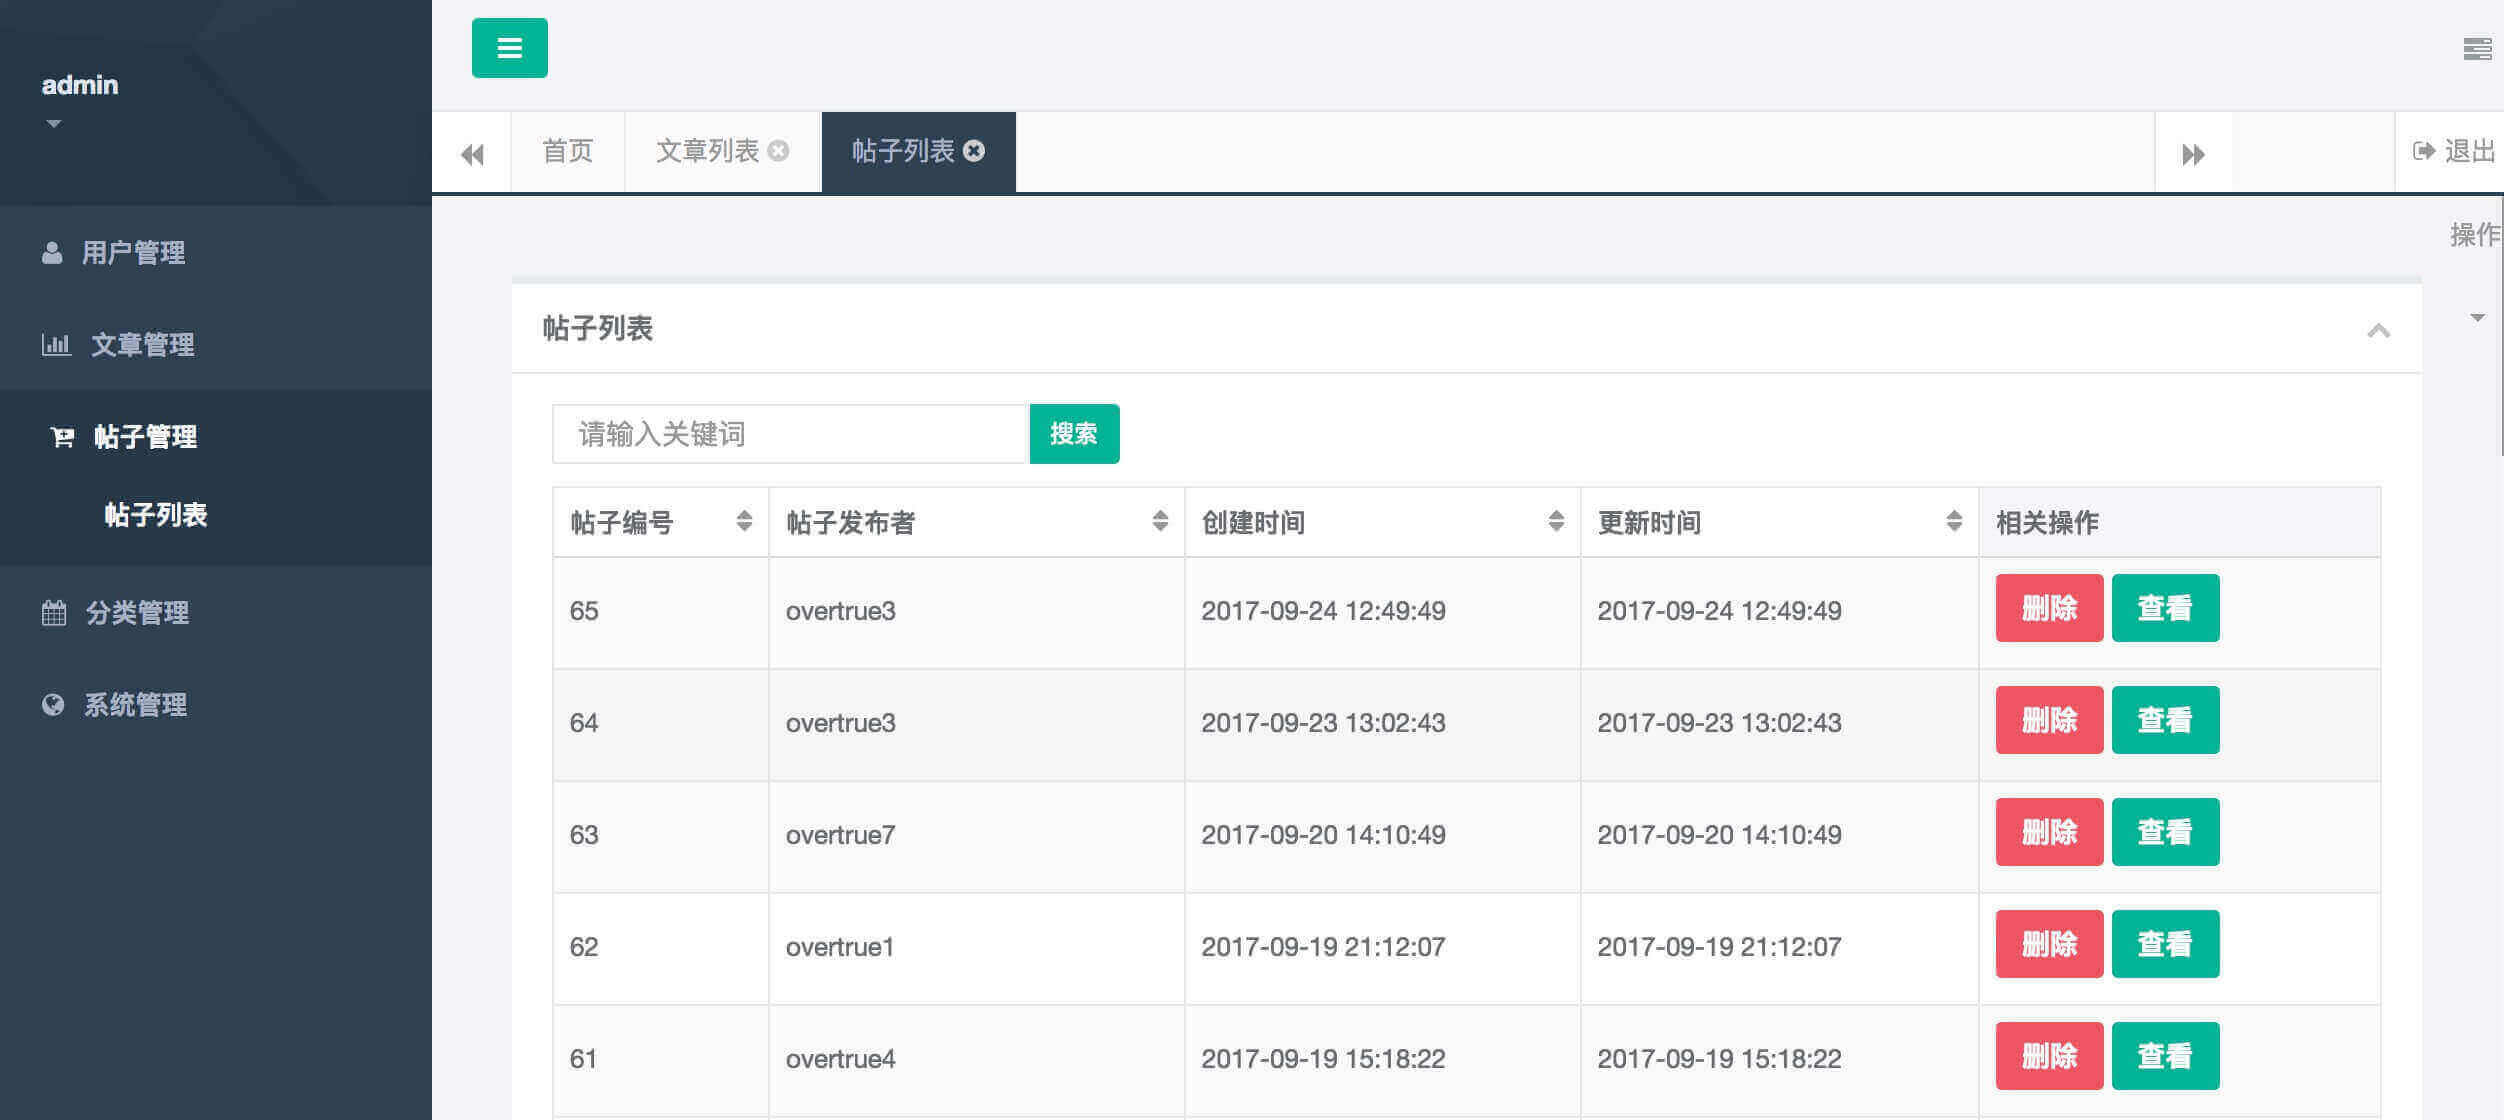
Task: Open the 分类管理 sidebar menu
Action: [x=137, y=613]
